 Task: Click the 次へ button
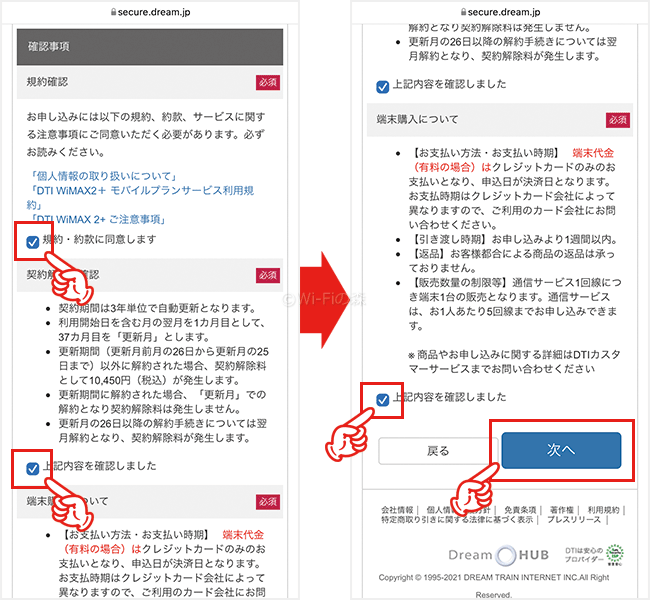[561, 450]
